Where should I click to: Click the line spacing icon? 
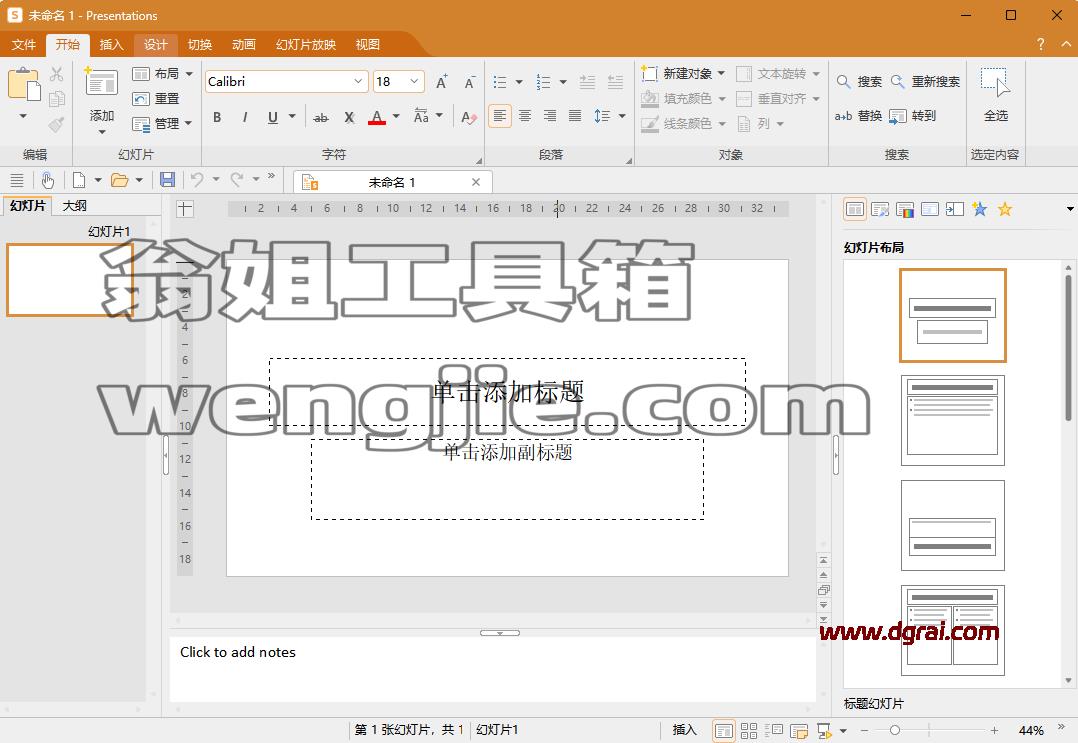click(x=602, y=115)
